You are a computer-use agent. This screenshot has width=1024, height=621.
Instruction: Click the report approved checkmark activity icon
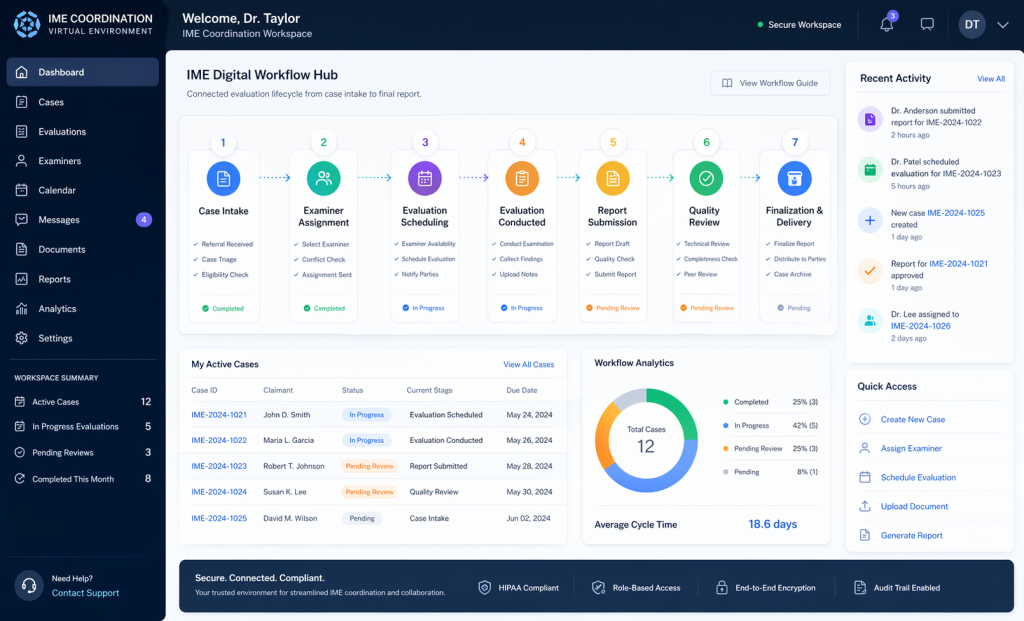[870, 270]
